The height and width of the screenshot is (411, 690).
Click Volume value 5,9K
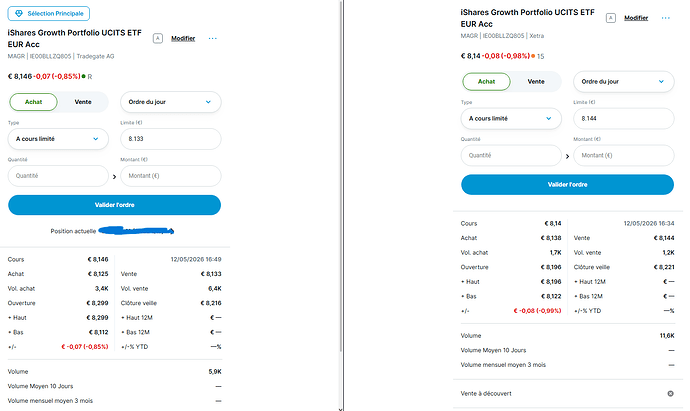(215, 372)
